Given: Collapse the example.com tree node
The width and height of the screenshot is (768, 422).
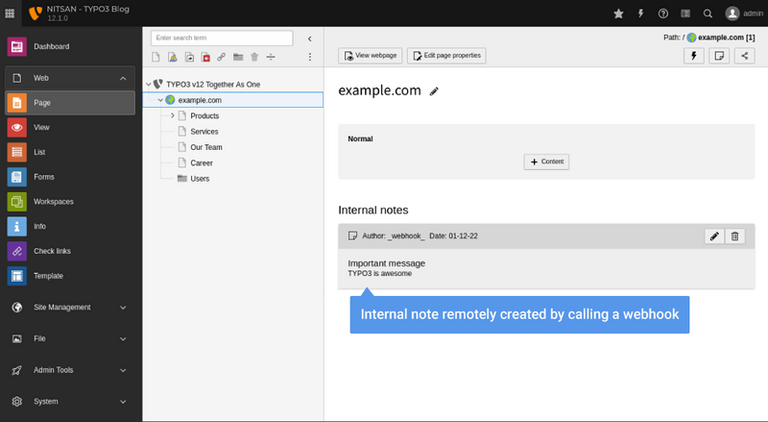Looking at the screenshot, I should click(159, 100).
